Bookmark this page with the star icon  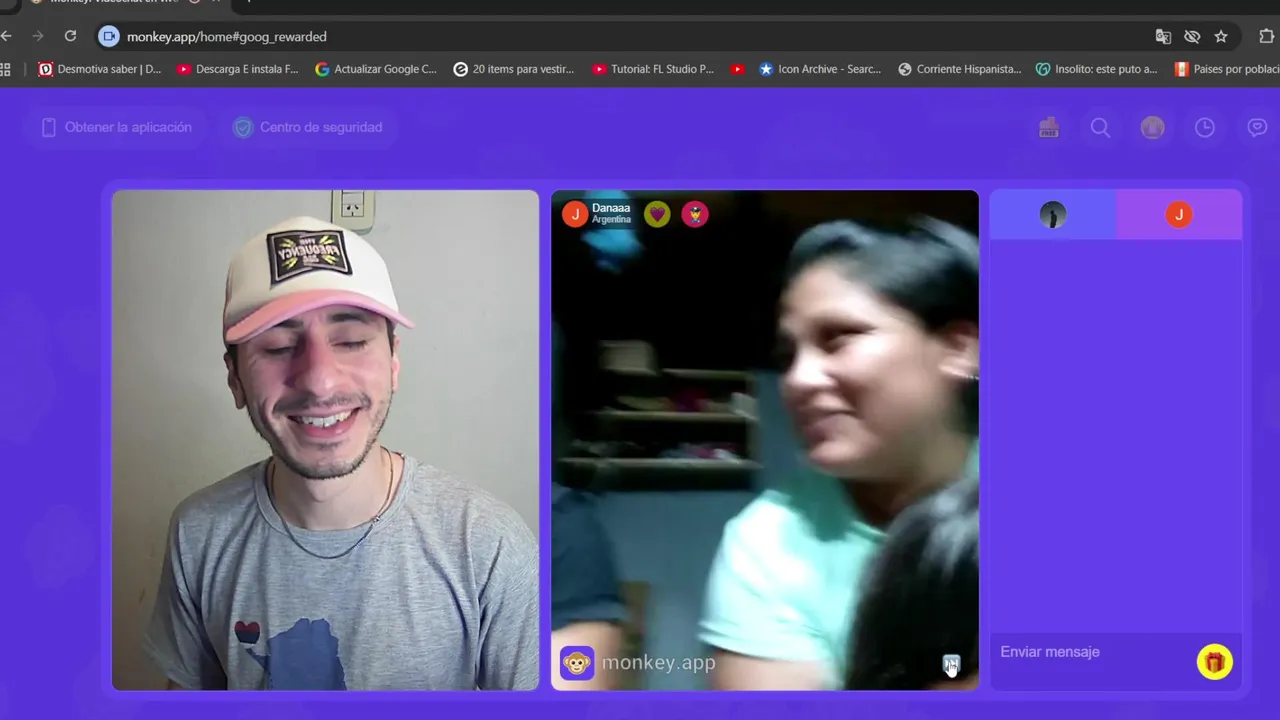tap(1221, 36)
